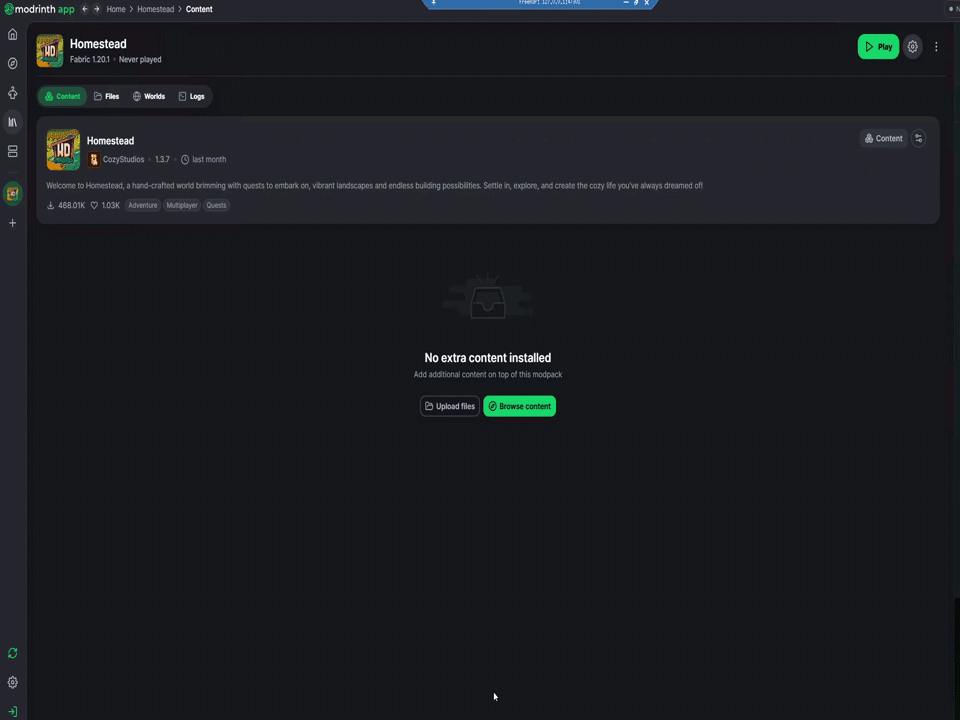Screen dimensions: 960x720
Task: Open the three-dot more options menu
Action: (x=936, y=47)
